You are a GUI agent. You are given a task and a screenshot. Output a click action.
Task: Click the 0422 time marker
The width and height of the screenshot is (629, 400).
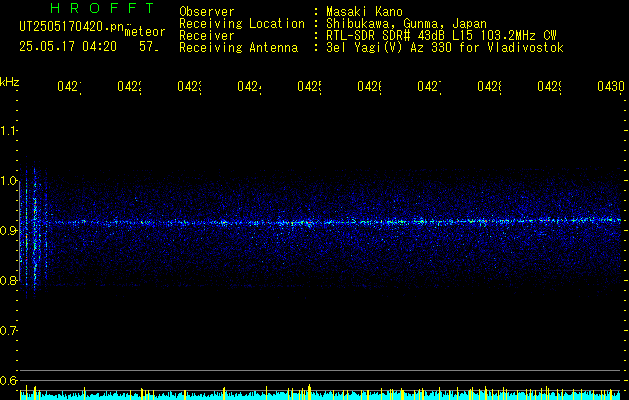(129, 87)
